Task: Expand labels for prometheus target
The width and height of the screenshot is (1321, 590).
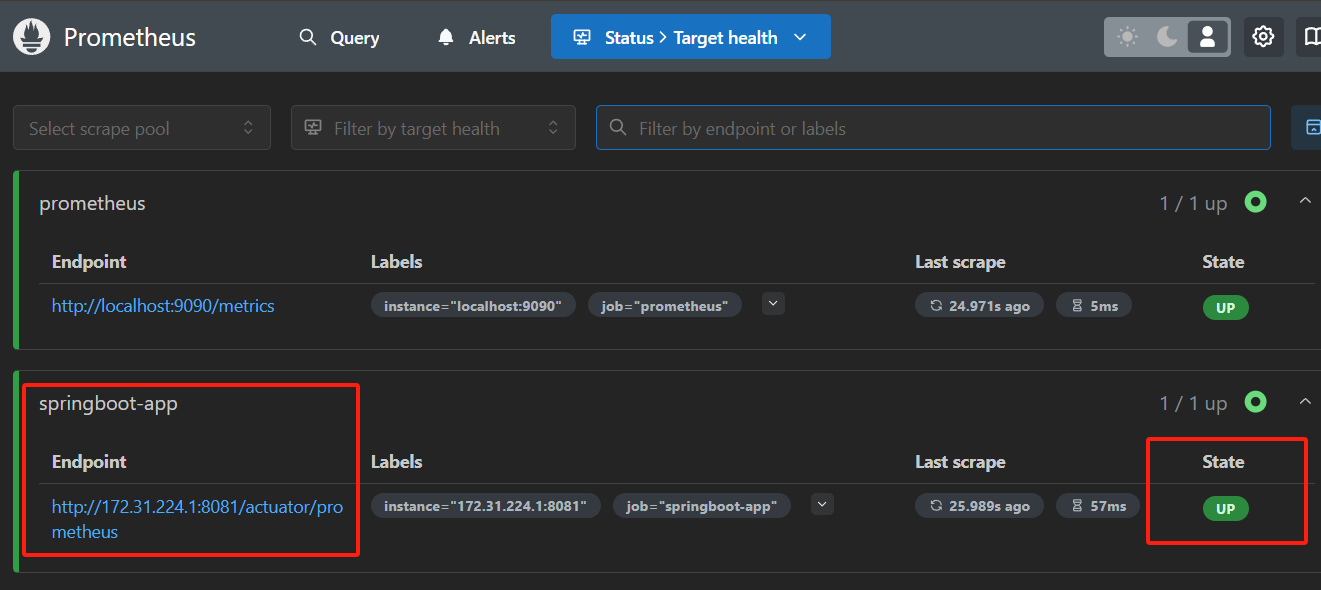Action: point(773,303)
